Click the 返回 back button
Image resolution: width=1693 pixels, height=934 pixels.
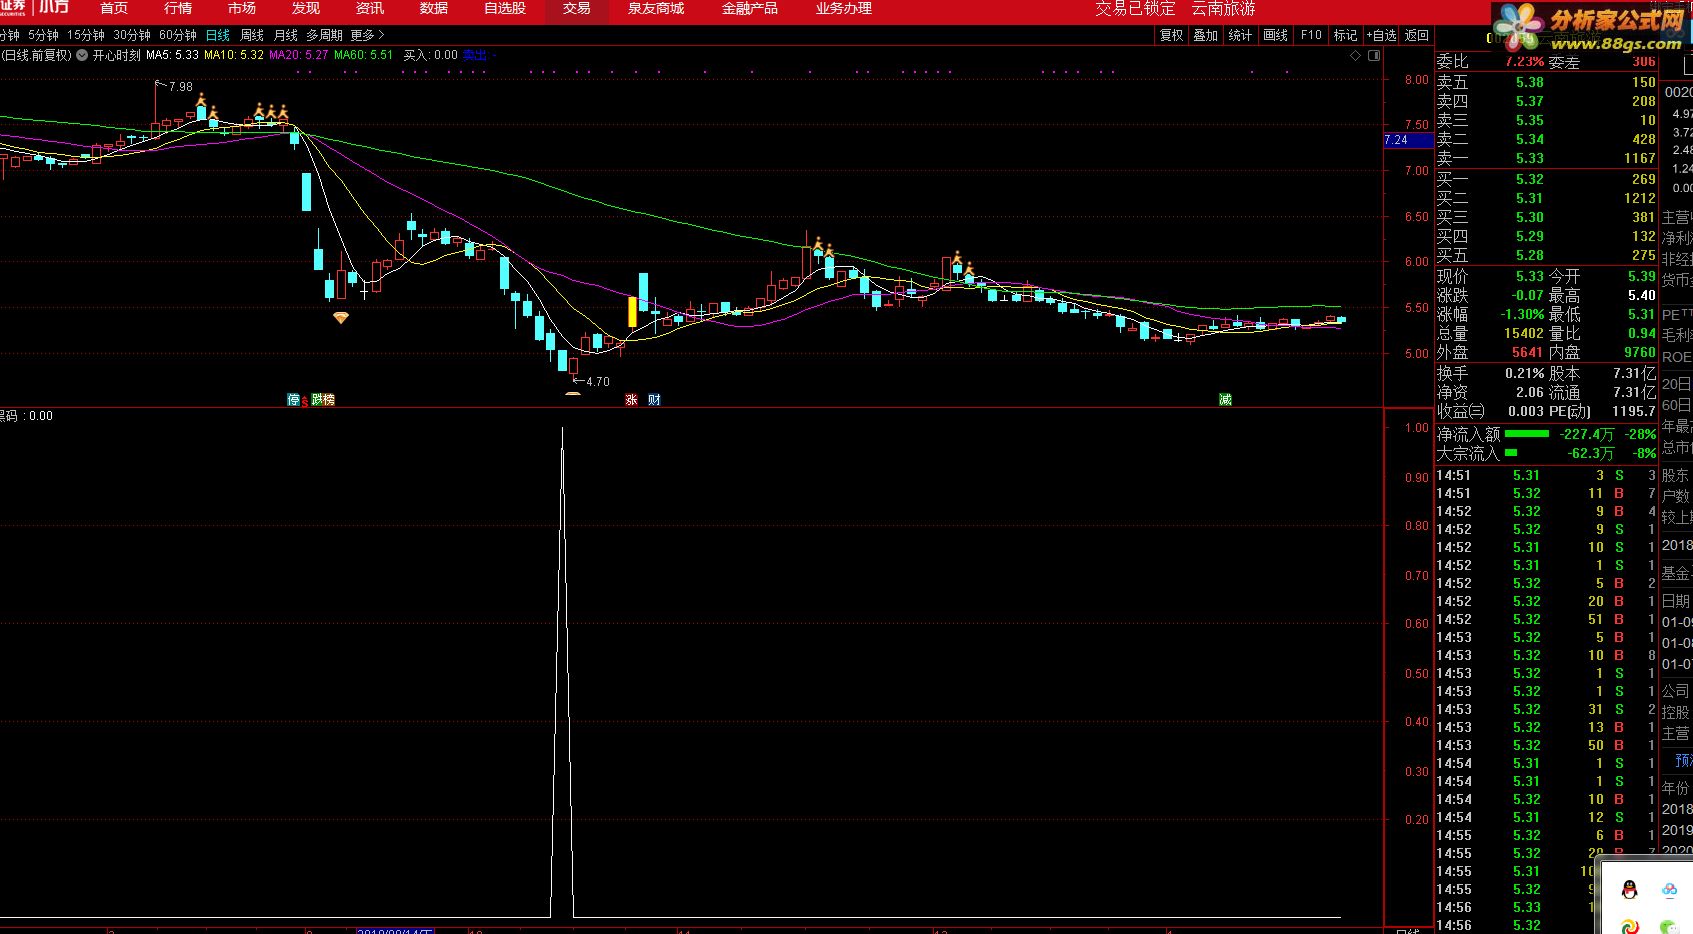click(x=1417, y=35)
